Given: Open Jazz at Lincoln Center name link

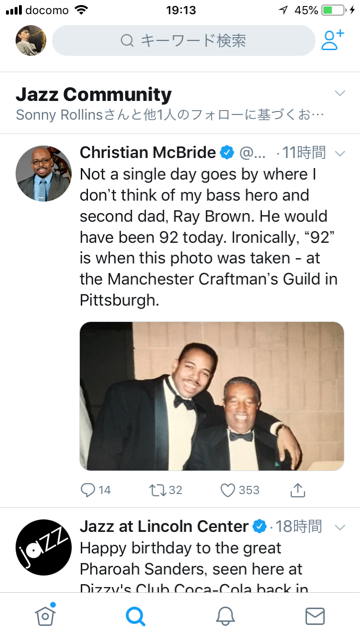Looking at the screenshot, I should pos(164,527).
